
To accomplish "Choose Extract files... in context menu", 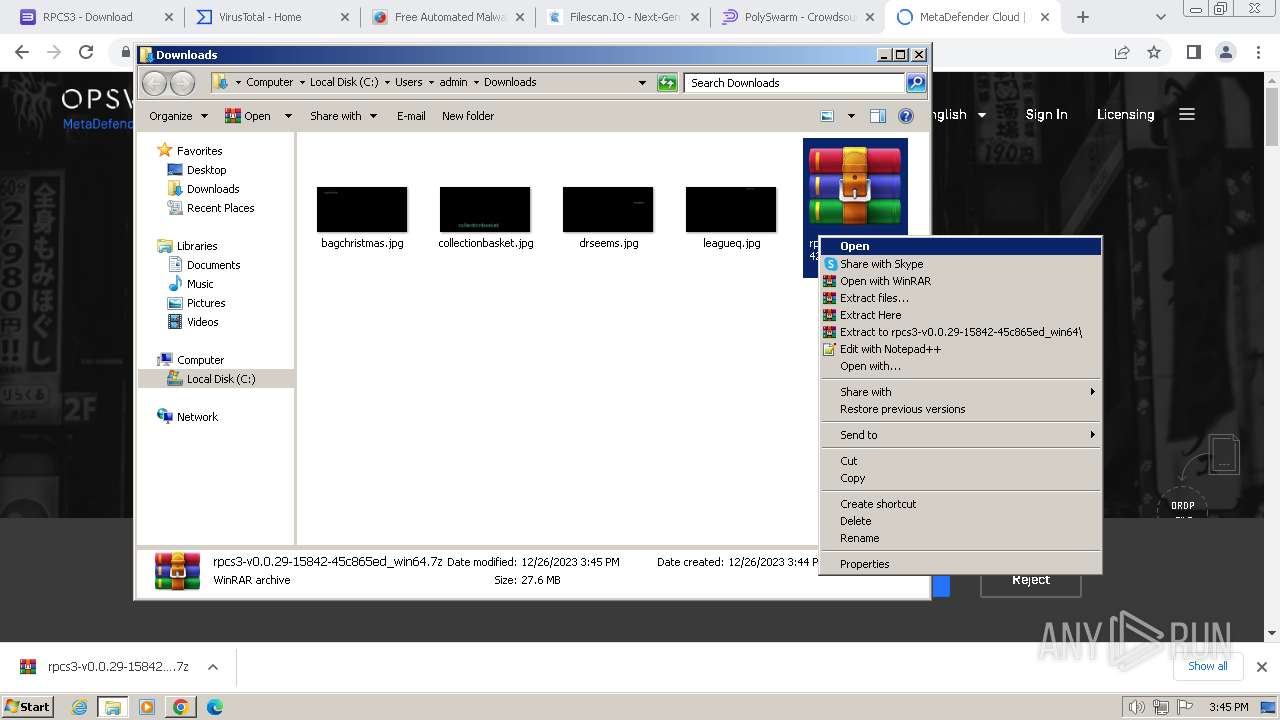I will 960,298.
